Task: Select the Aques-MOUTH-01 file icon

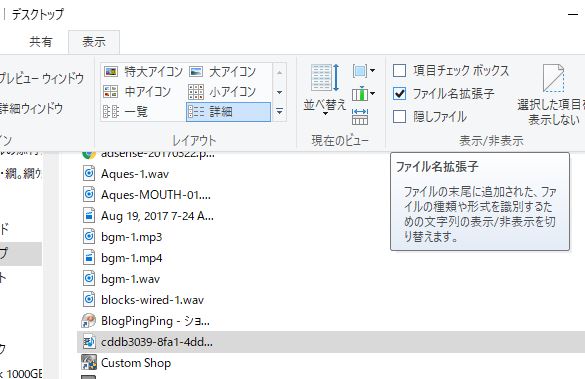Action: 89,195
